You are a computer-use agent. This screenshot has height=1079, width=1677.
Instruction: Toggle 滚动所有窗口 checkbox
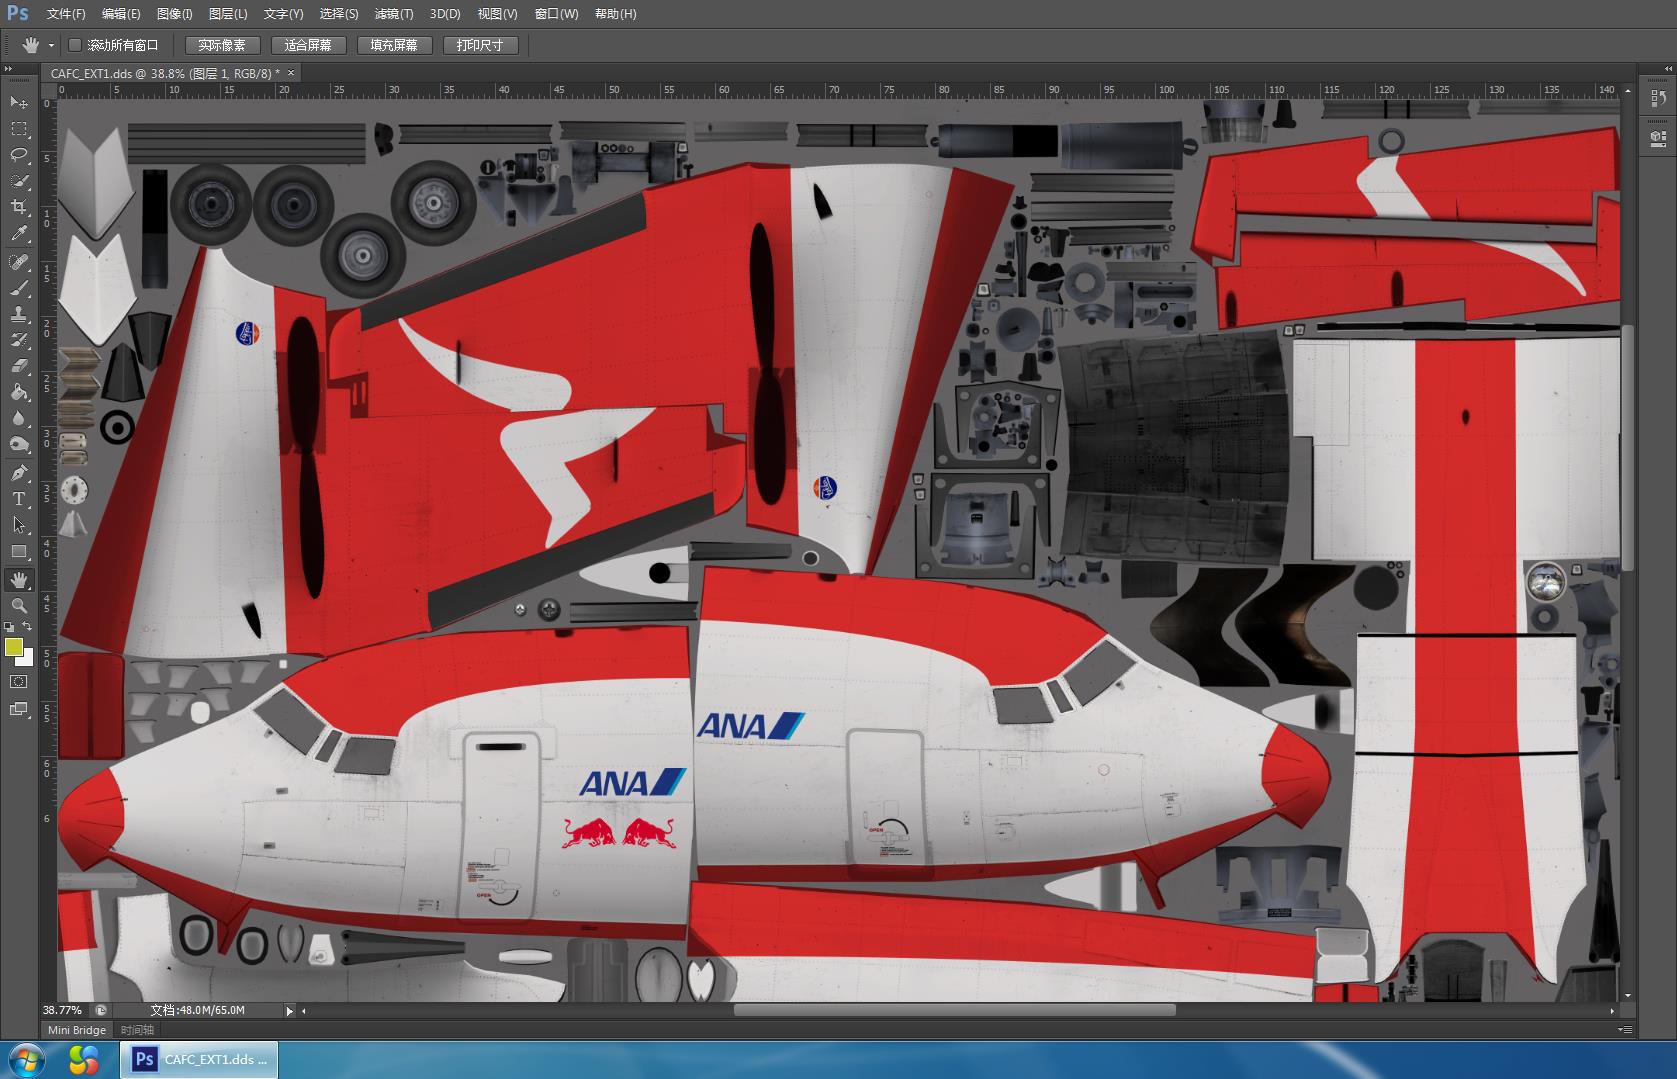click(x=75, y=45)
